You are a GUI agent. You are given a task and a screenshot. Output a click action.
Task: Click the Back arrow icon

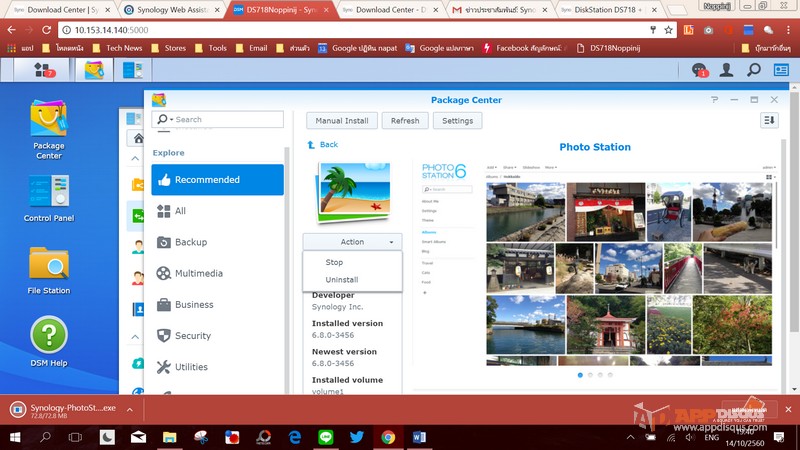tap(311, 145)
